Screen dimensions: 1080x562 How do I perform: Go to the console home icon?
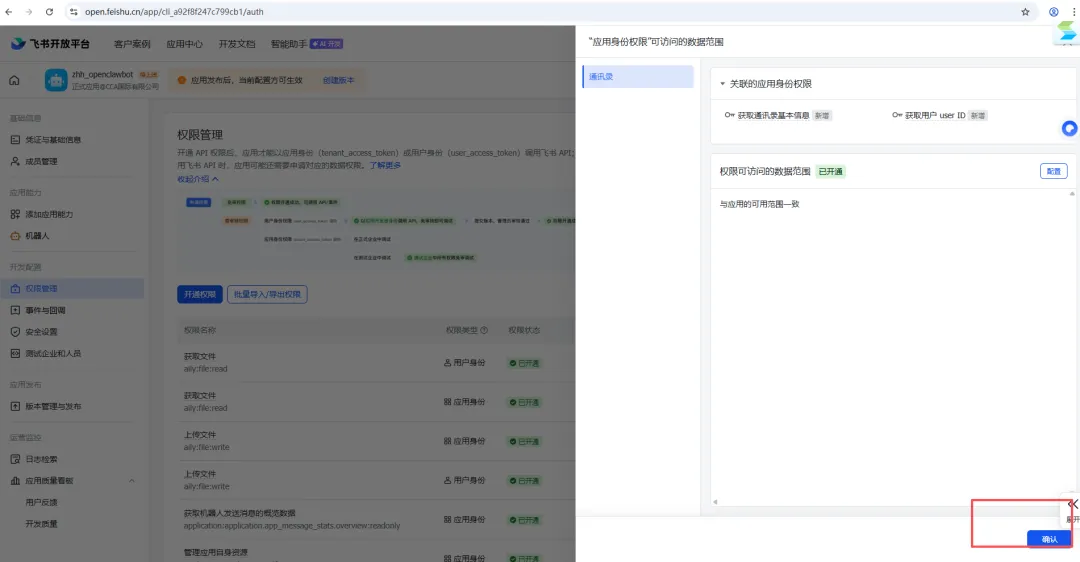pos(14,81)
